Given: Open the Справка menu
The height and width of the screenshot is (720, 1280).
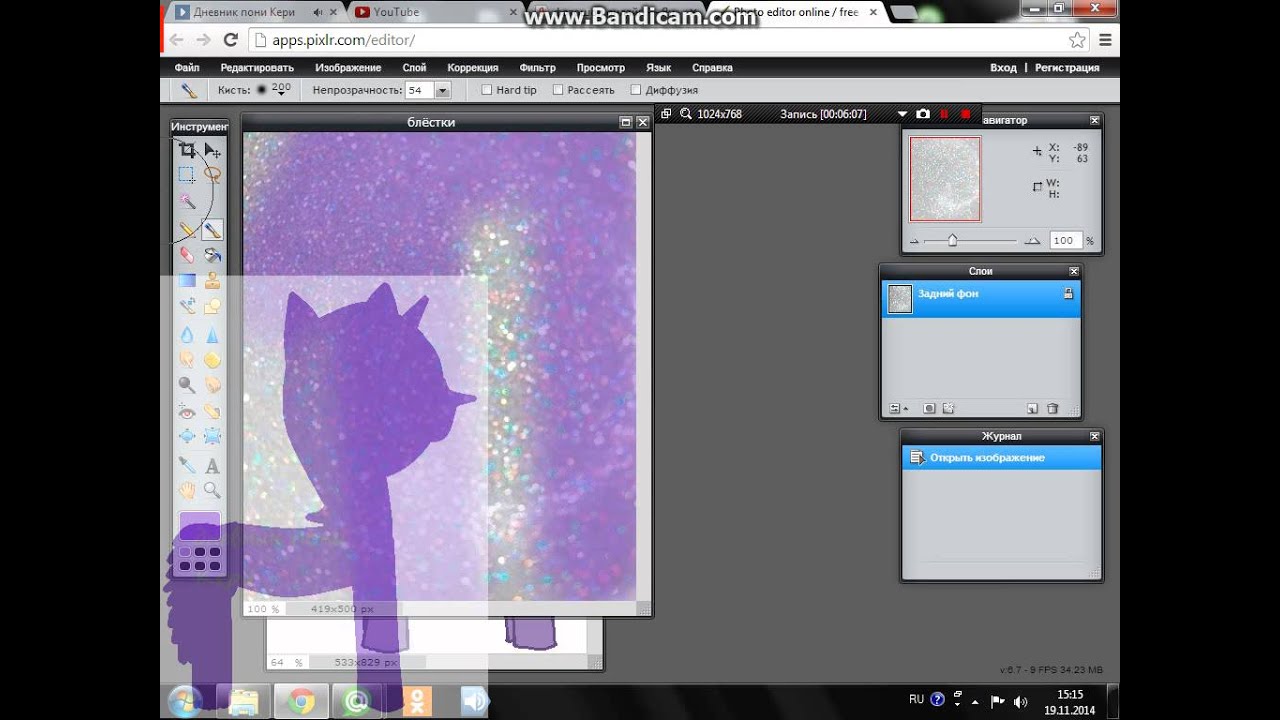Looking at the screenshot, I should click(712, 68).
